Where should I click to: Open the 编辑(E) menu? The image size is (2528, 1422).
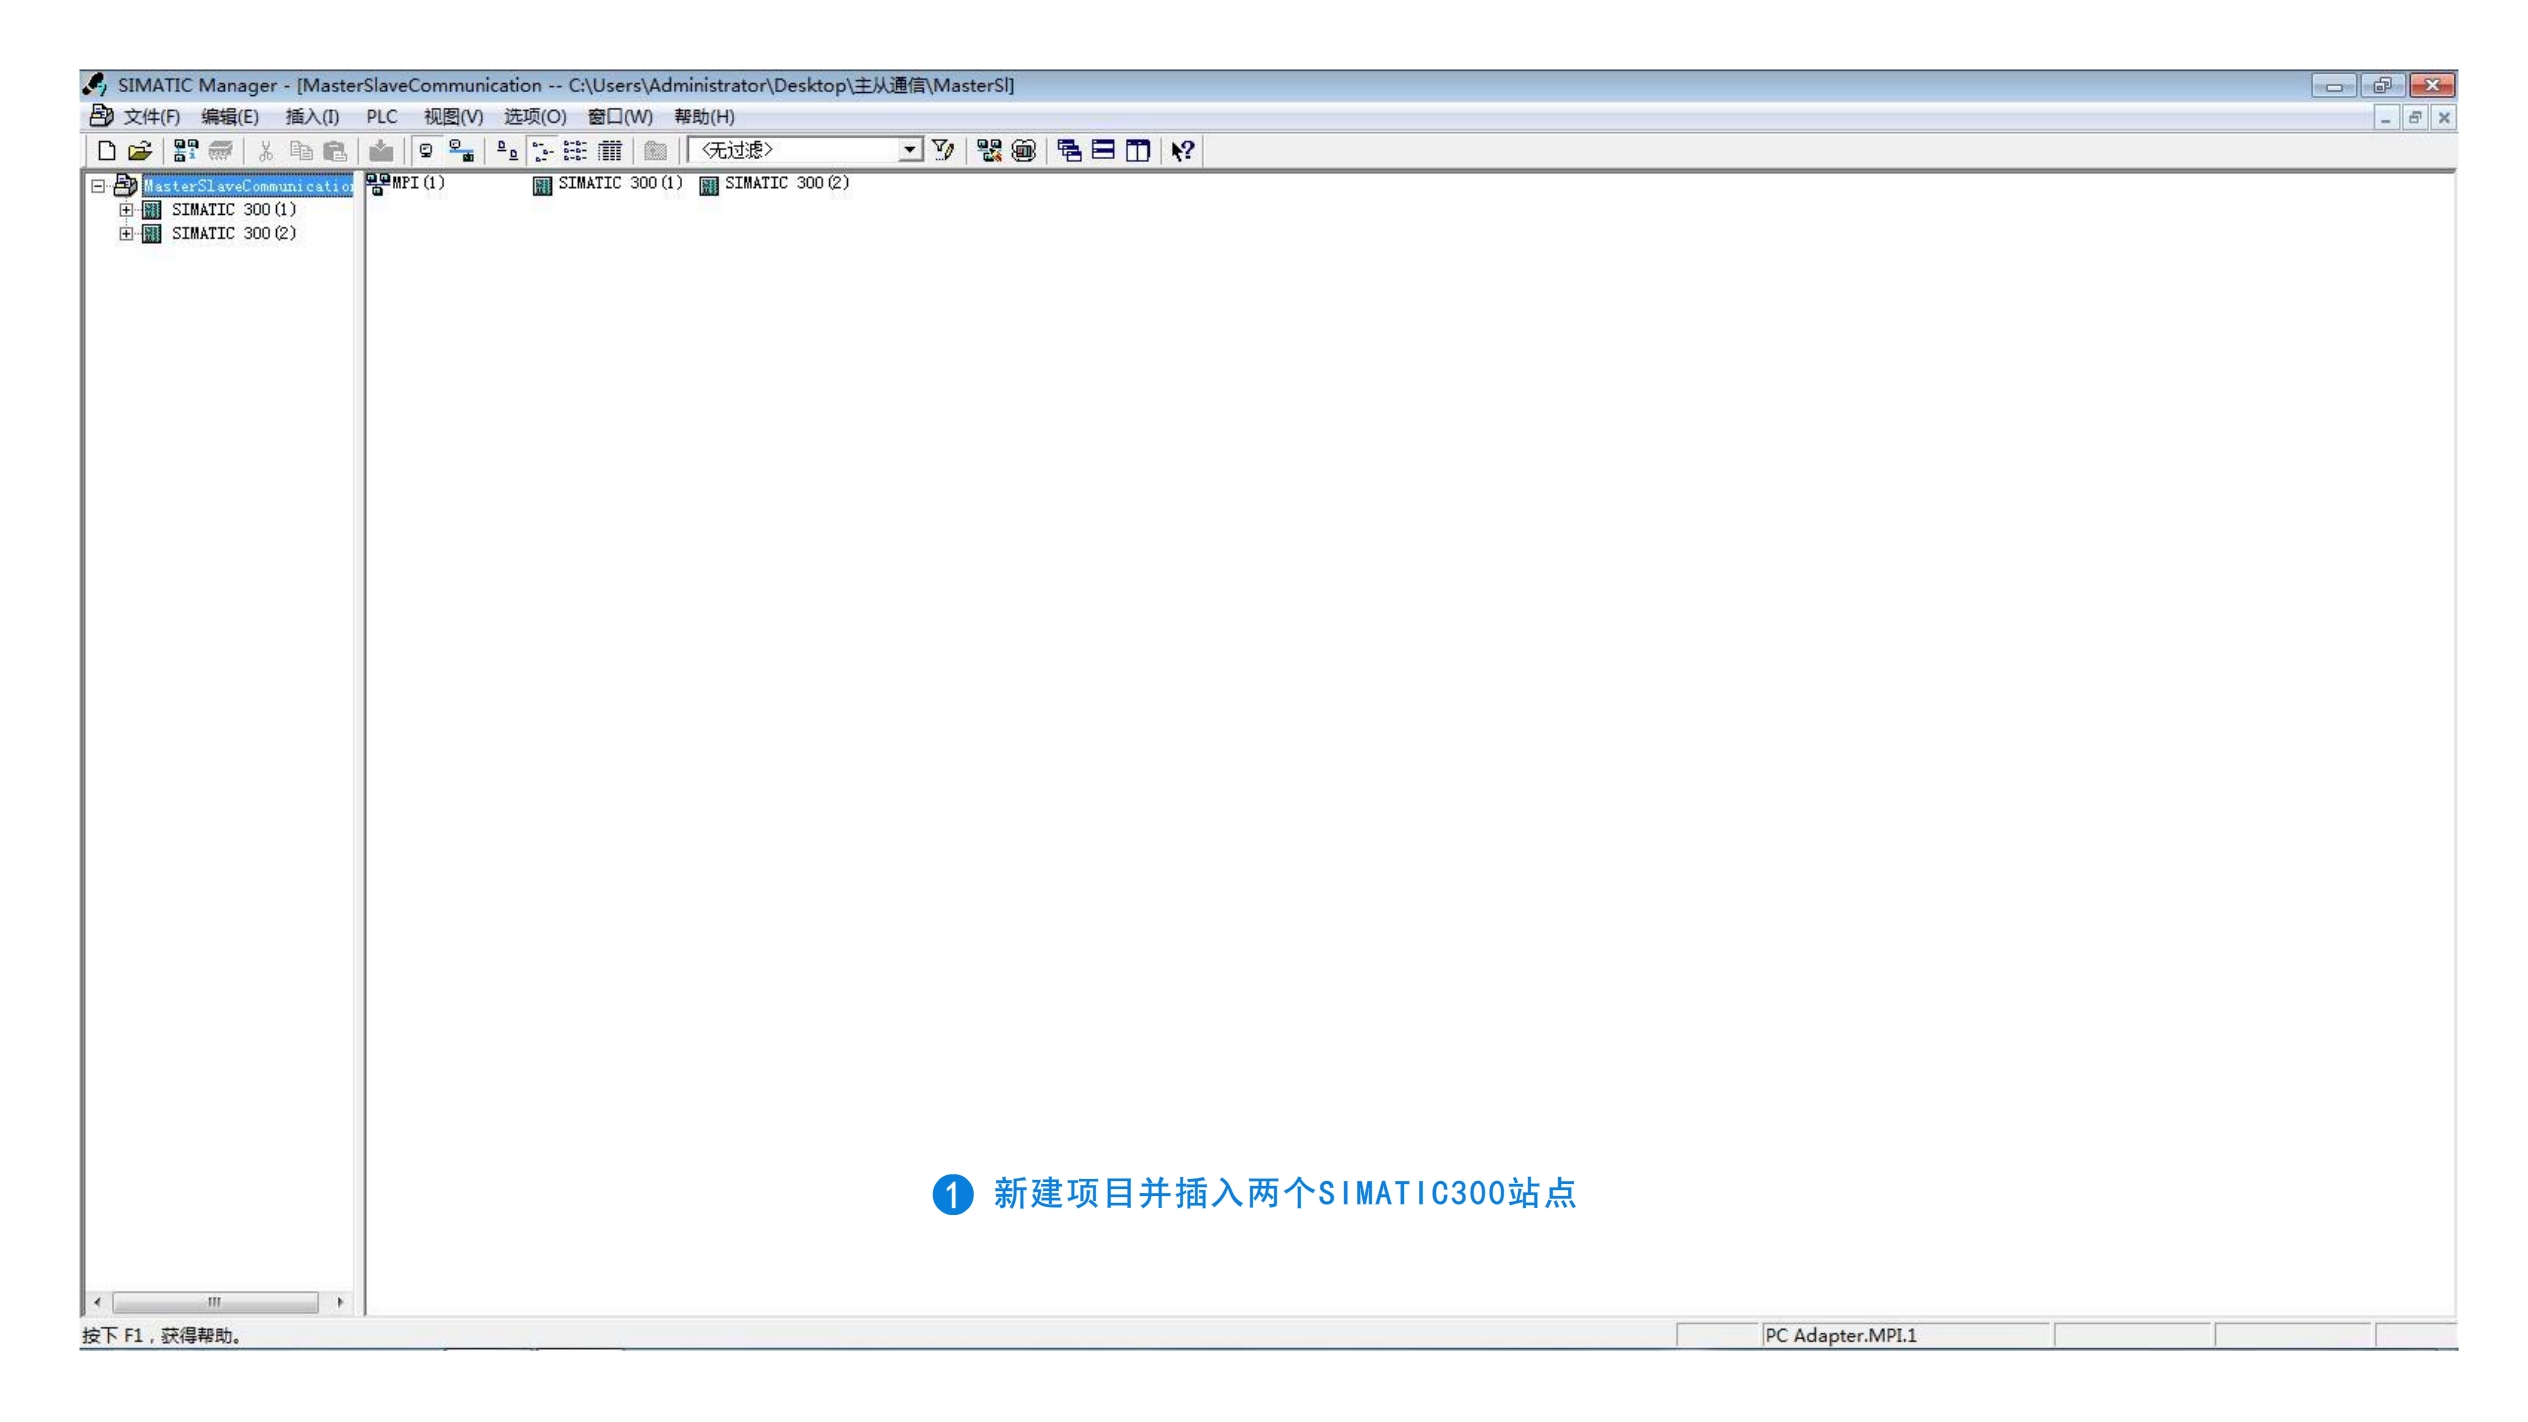pyautogui.click(x=230, y=117)
